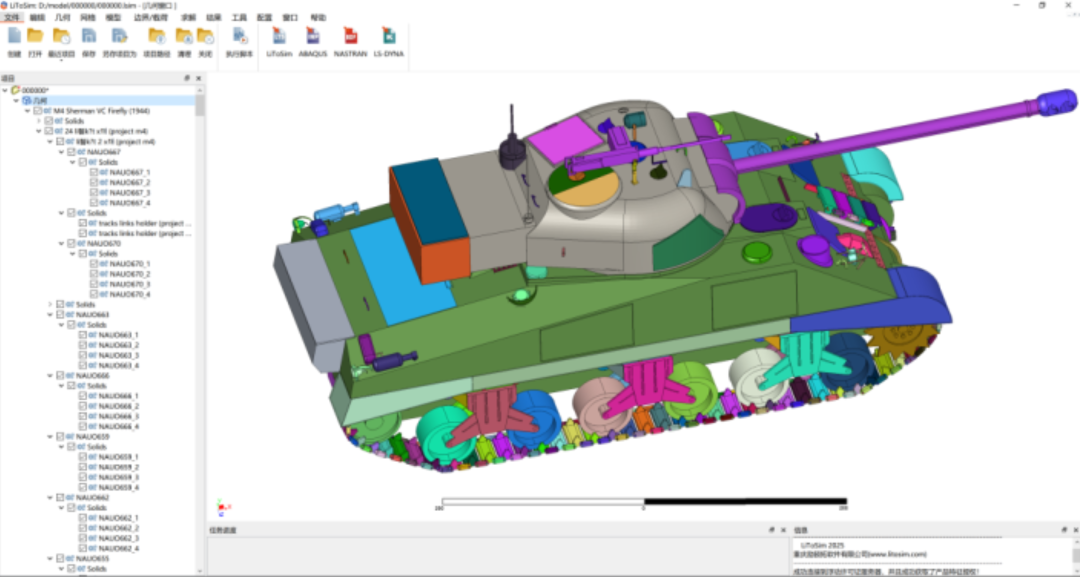Click the 另存项目为 save-as icon
This screenshot has height=577, width=1080.
click(120, 36)
